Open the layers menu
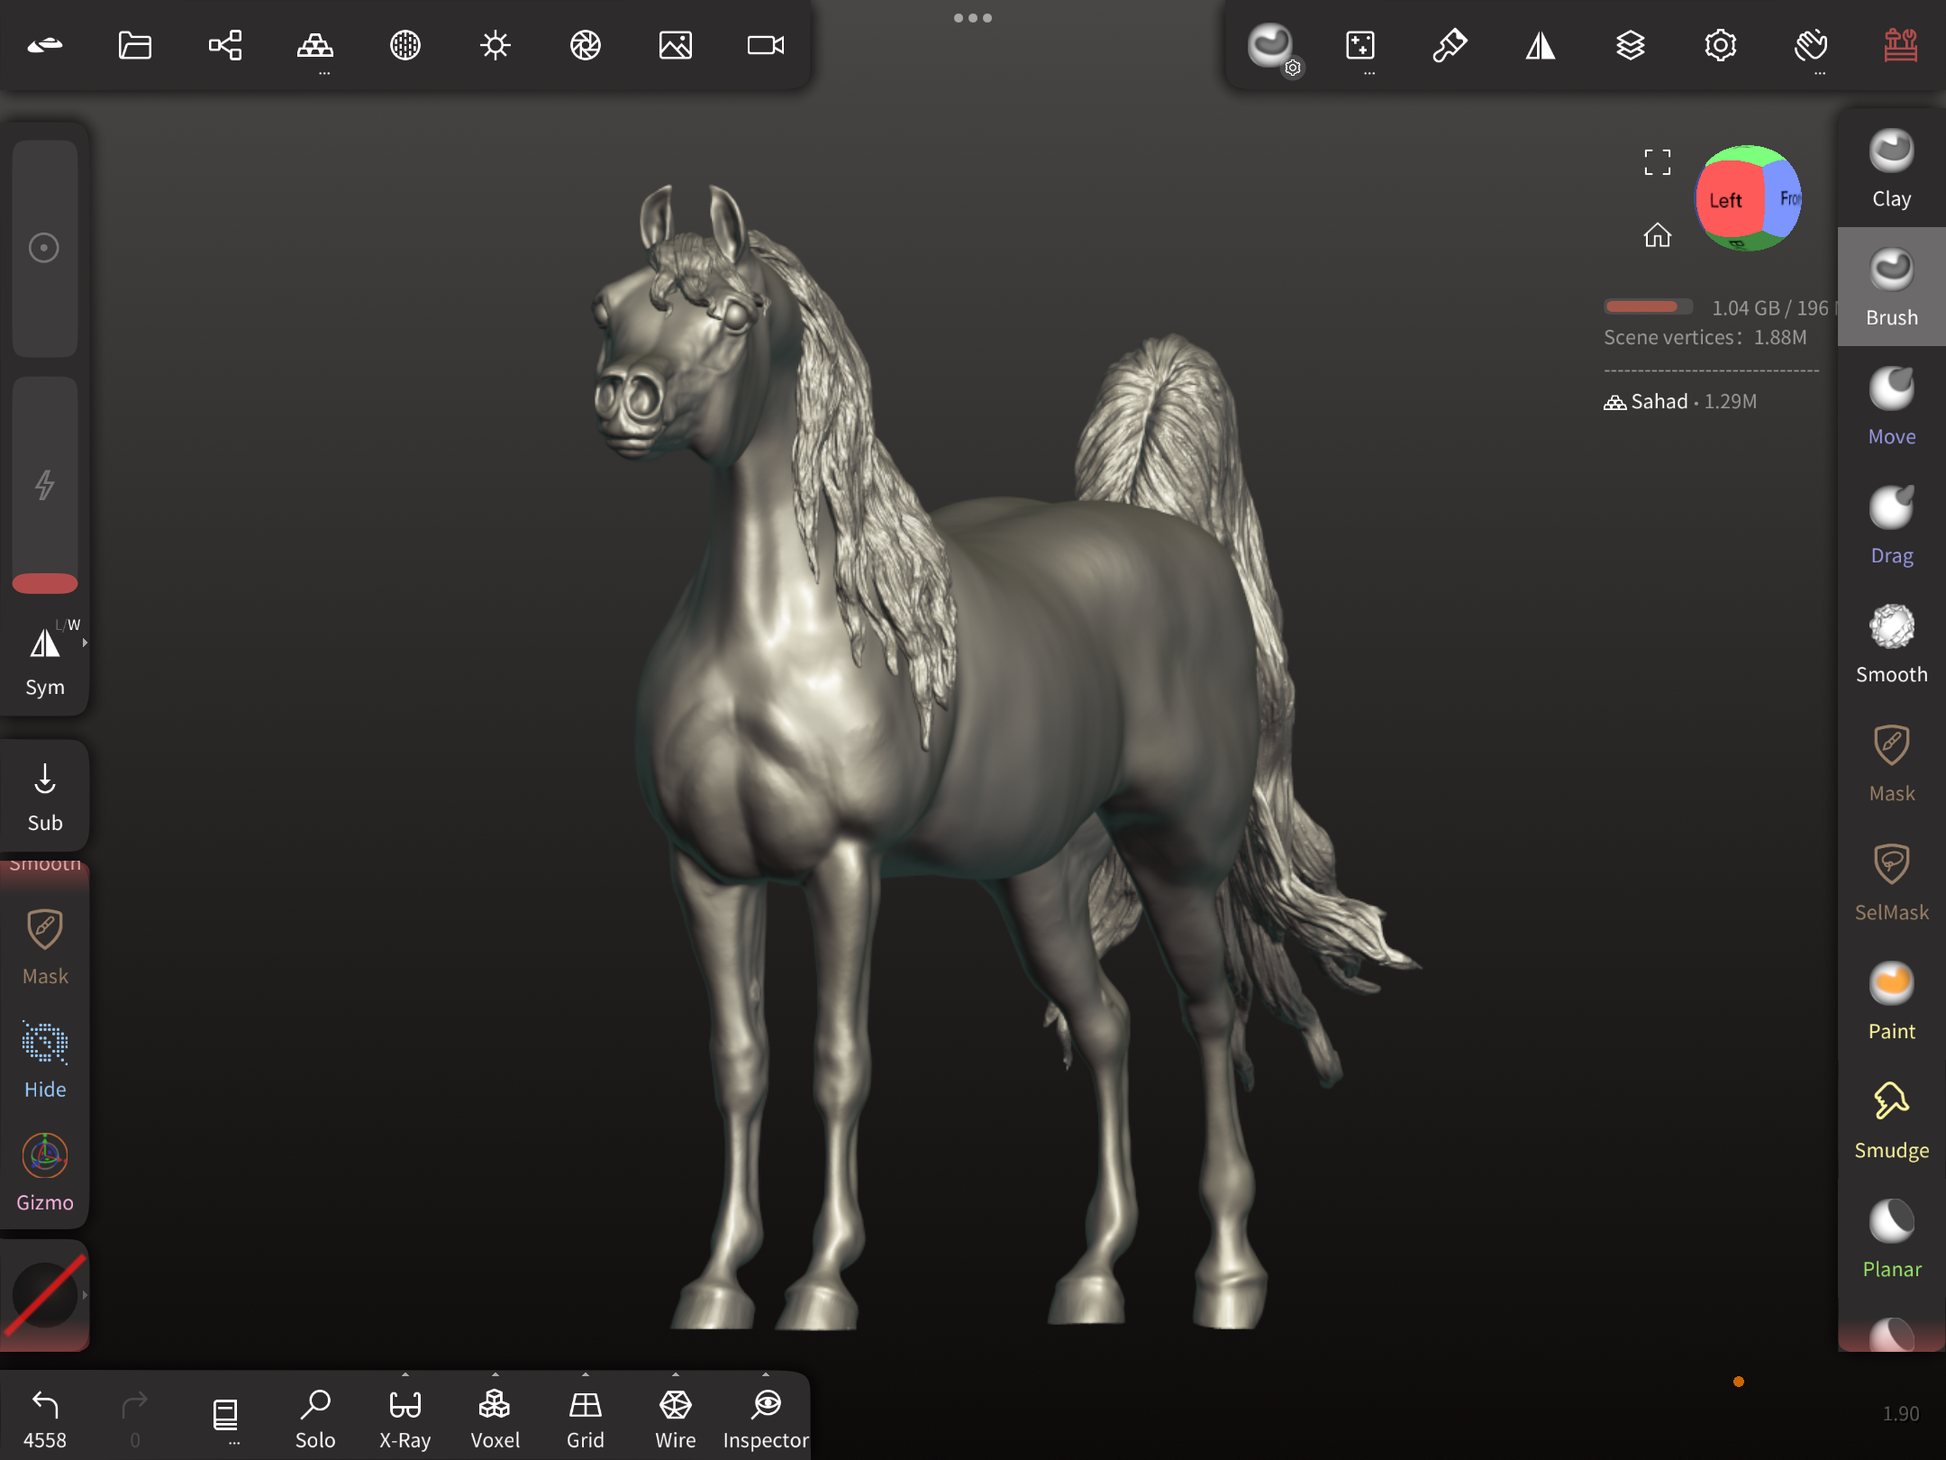This screenshot has height=1460, width=1946. pyautogui.click(x=1630, y=45)
